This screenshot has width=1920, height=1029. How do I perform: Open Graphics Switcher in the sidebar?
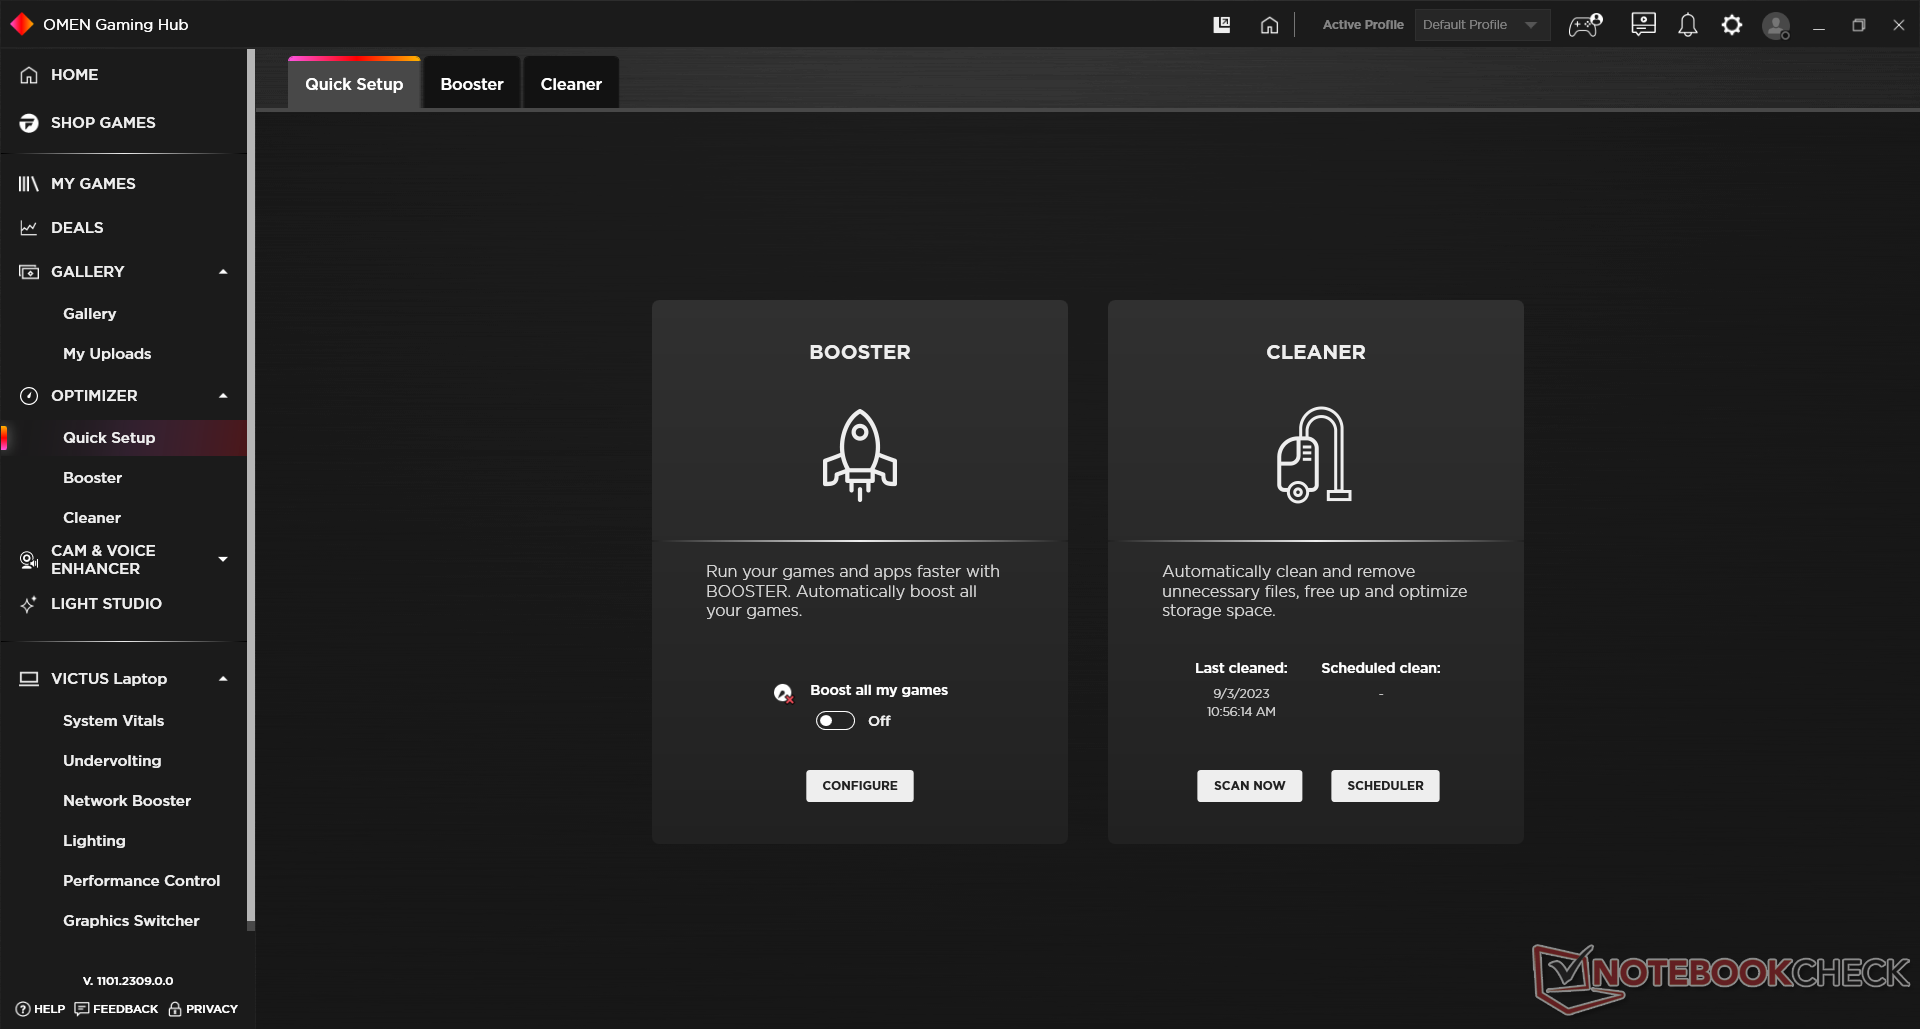pos(131,921)
